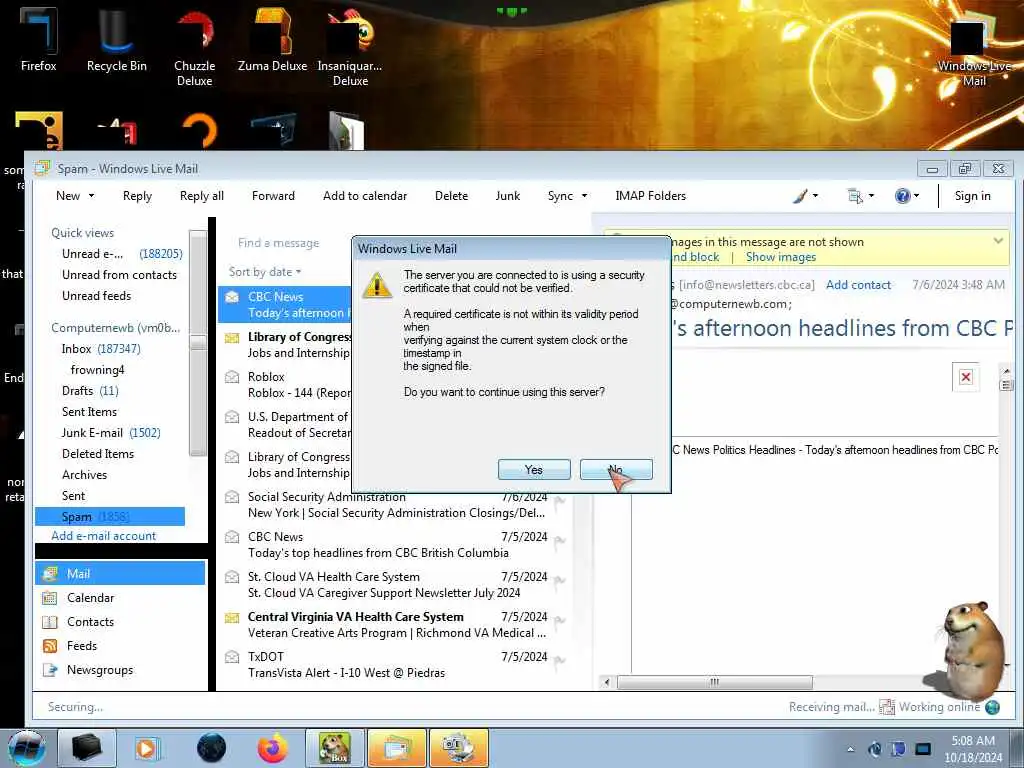Click the Reply toolbar button
This screenshot has width=1024, height=768.
pyautogui.click(x=137, y=196)
